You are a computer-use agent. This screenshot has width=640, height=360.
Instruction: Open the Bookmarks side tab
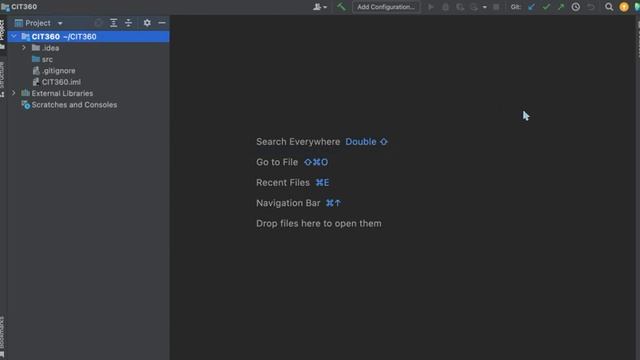pyautogui.click(x=2, y=337)
